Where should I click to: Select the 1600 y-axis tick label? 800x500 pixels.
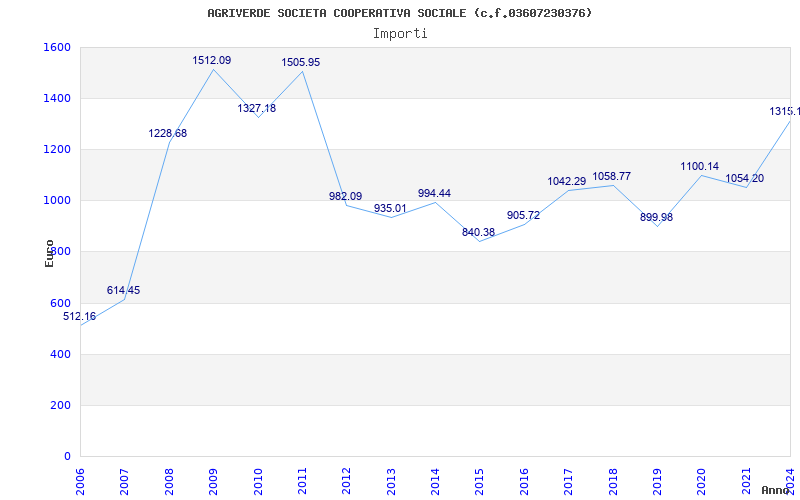coord(57,47)
